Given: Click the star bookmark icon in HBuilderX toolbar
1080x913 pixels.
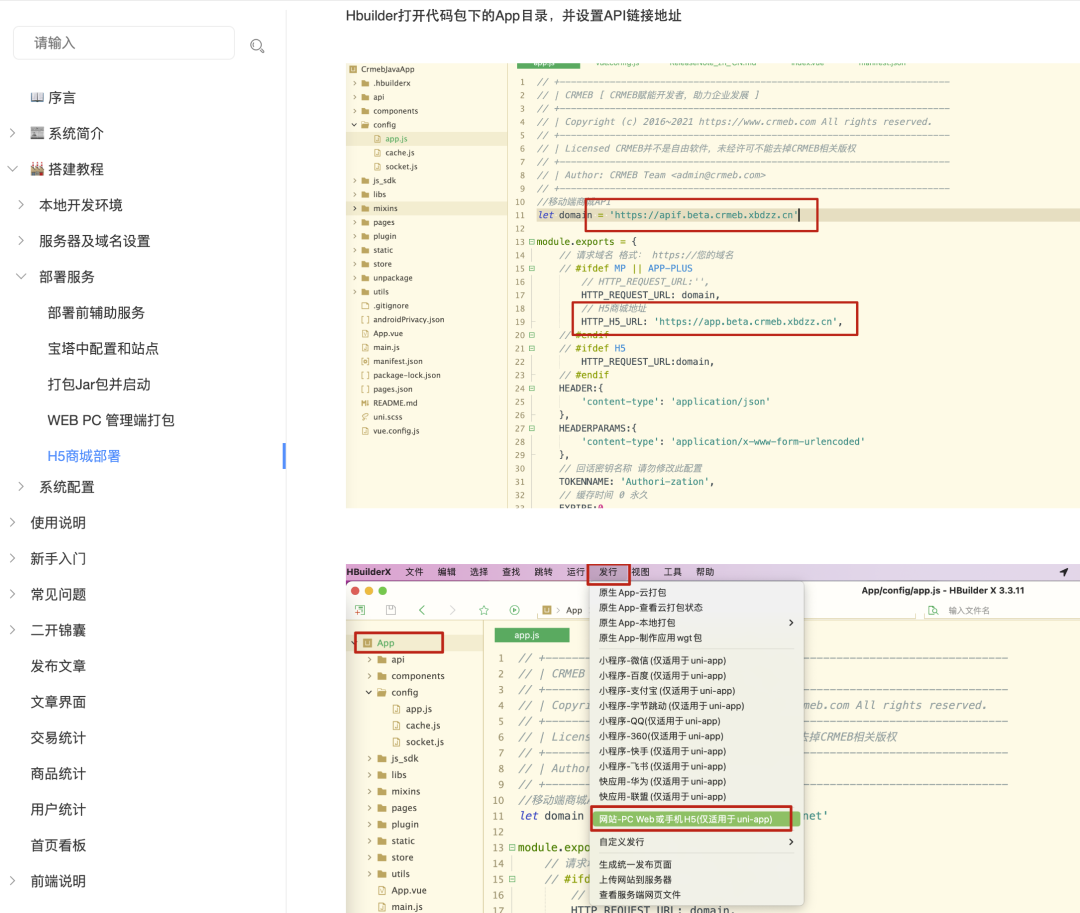Looking at the screenshot, I should [x=484, y=610].
